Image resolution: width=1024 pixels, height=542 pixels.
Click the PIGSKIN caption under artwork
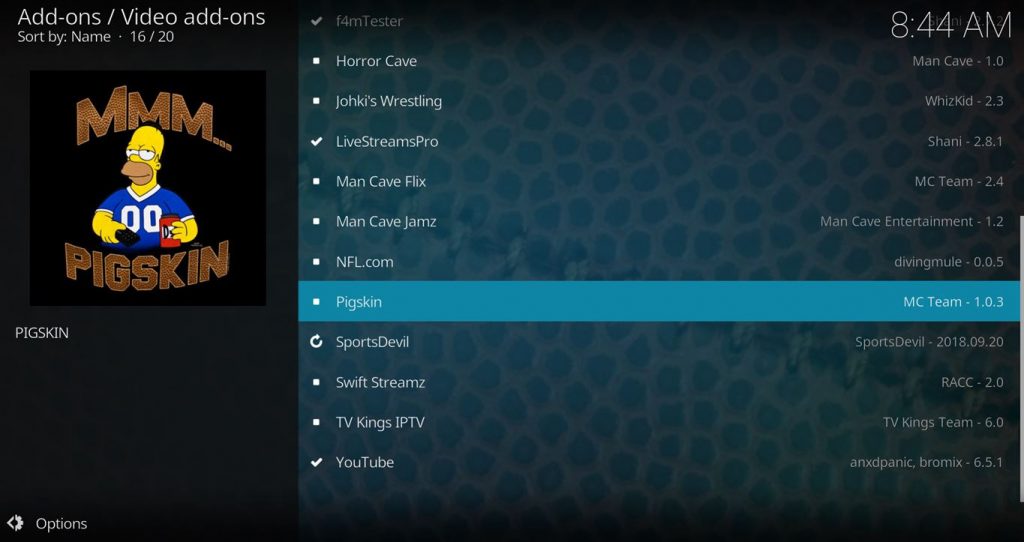click(42, 332)
